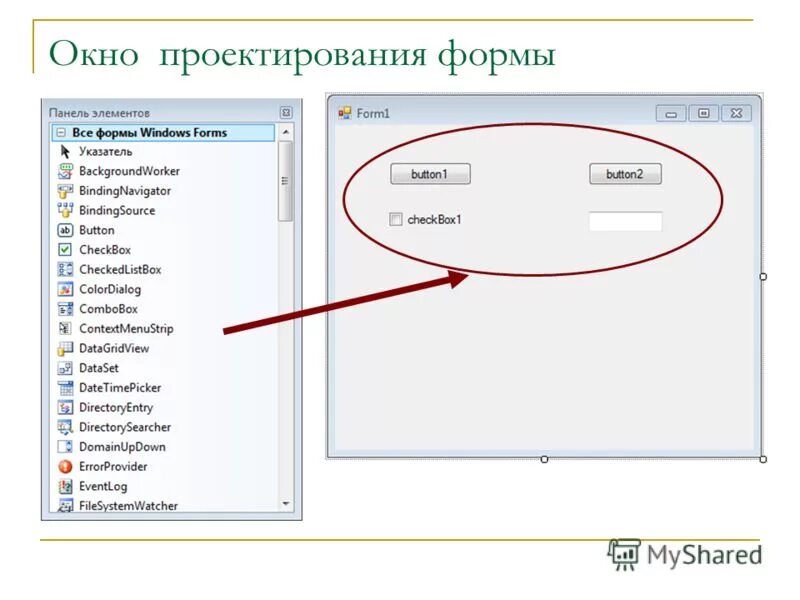Select the DataGridView text label
The width and height of the screenshot is (800, 600).
tap(114, 348)
